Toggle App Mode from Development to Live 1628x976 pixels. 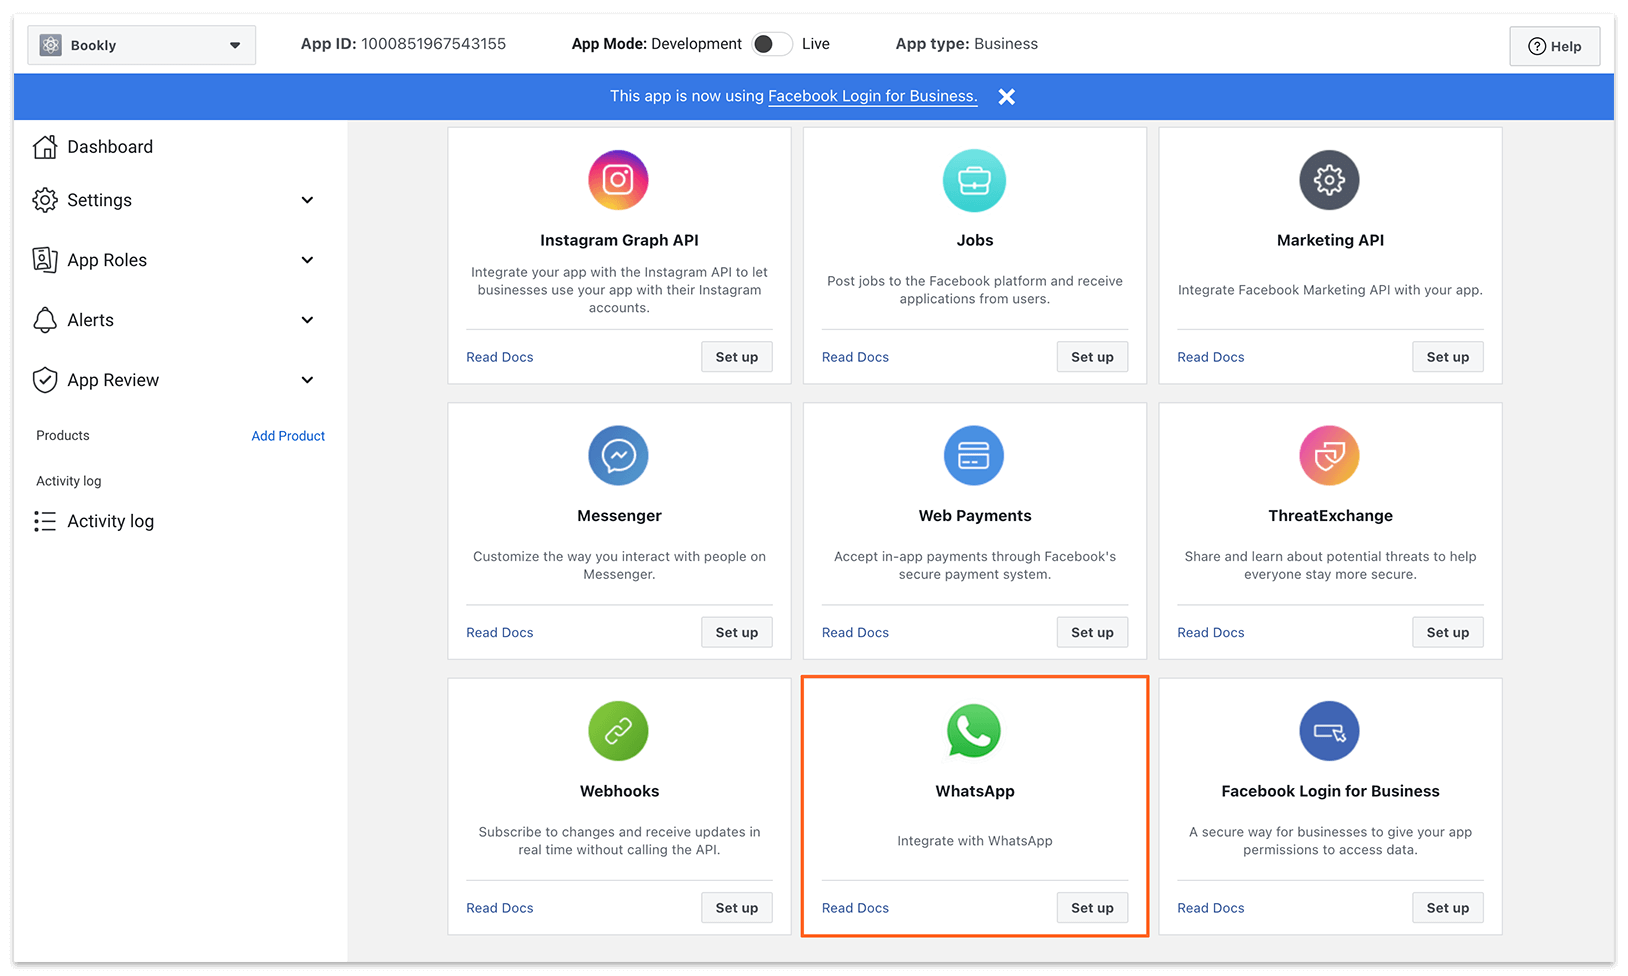(772, 44)
